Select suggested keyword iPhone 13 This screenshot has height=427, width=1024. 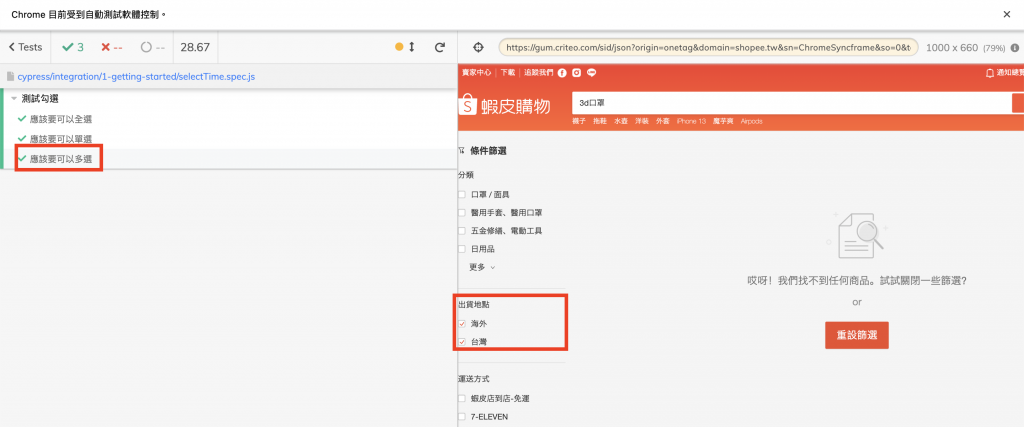coord(691,121)
